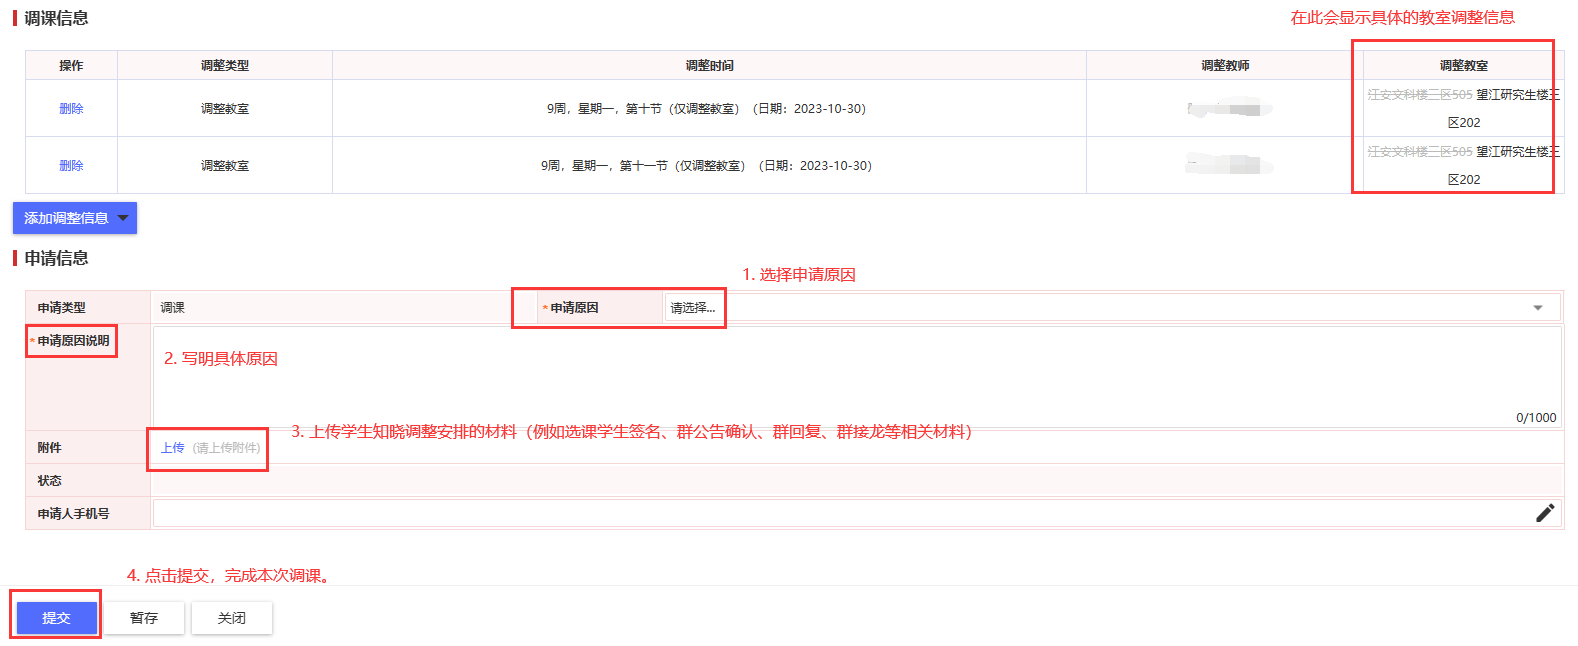Click the 调整教室 column header
The width and height of the screenshot is (1578, 646).
(1463, 66)
